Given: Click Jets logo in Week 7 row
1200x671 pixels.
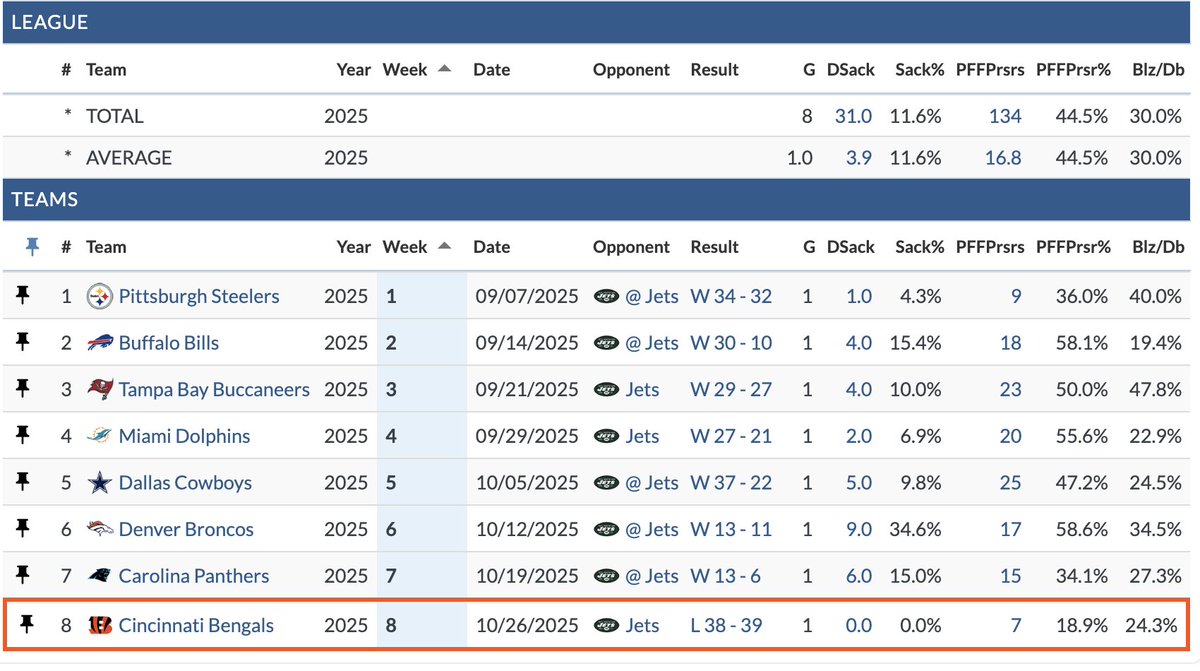Looking at the screenshot, I should pos(606,576).
